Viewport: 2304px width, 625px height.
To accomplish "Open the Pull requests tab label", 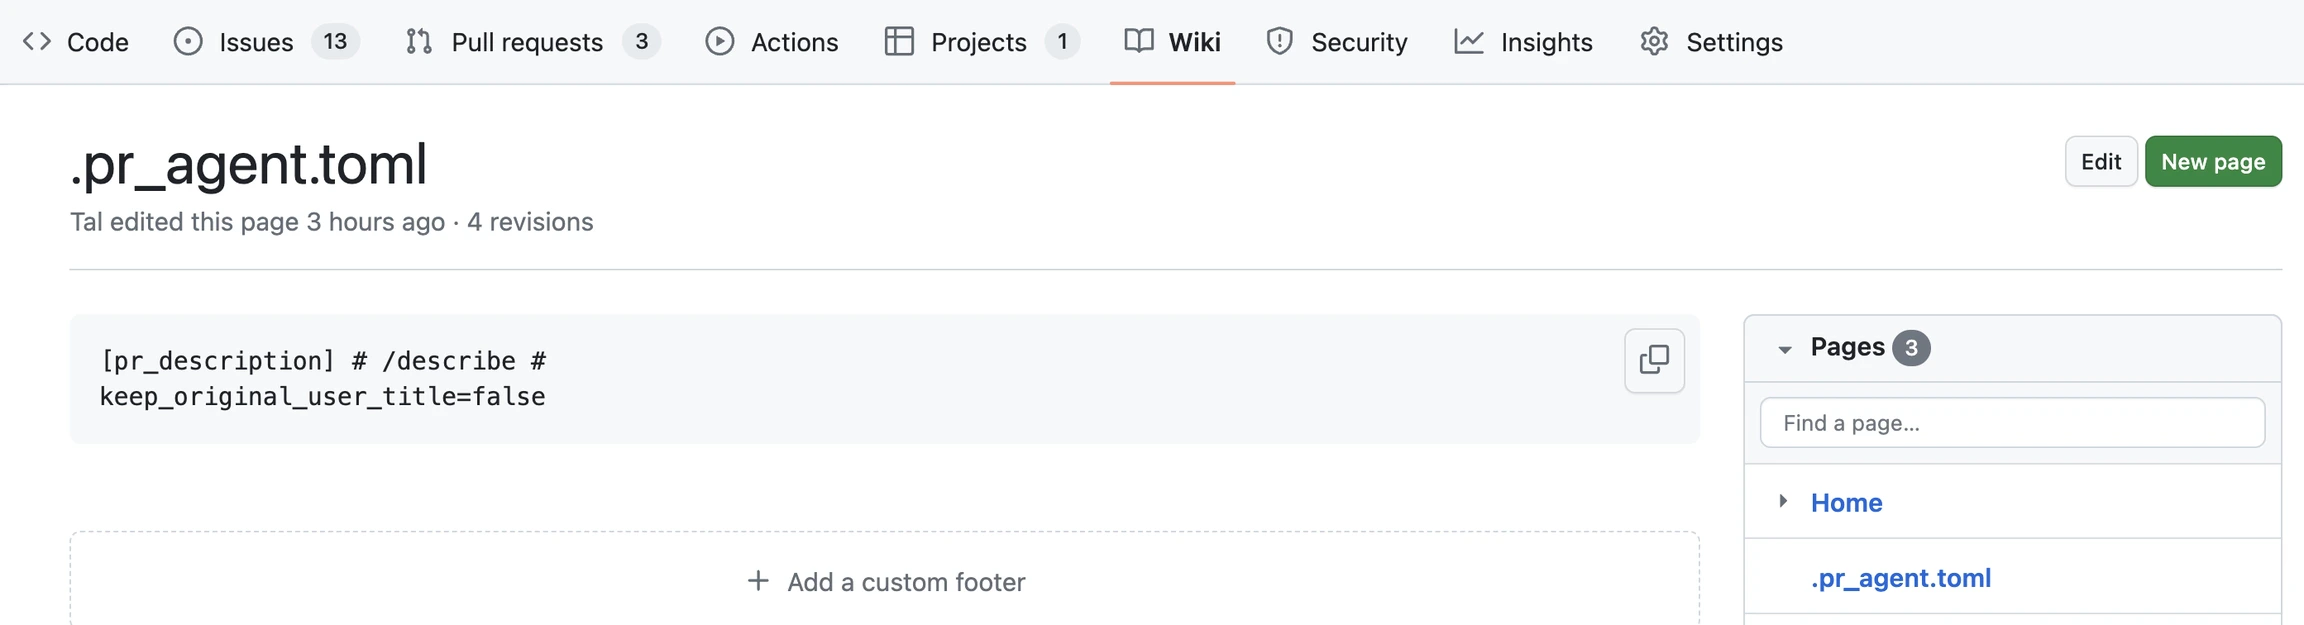I will [527, 42].
